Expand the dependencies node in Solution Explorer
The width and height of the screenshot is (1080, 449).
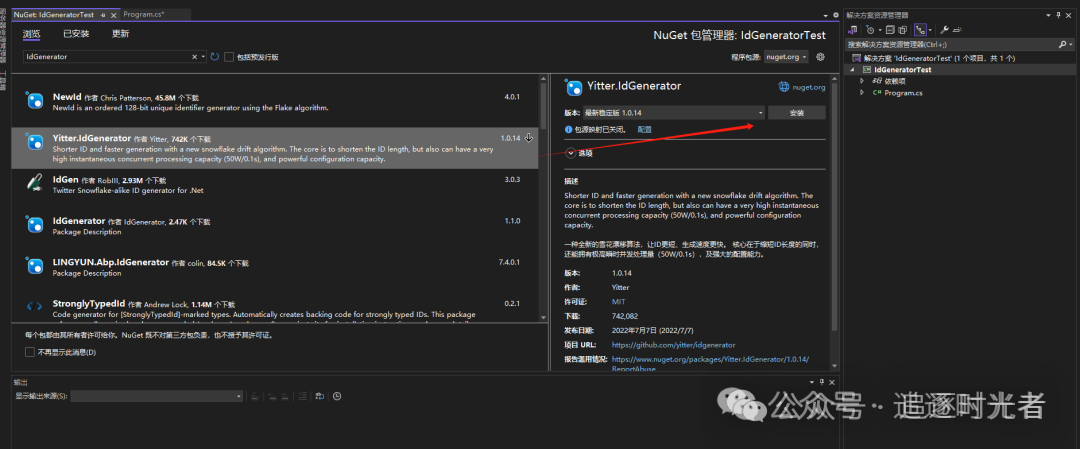coord(862,81)
